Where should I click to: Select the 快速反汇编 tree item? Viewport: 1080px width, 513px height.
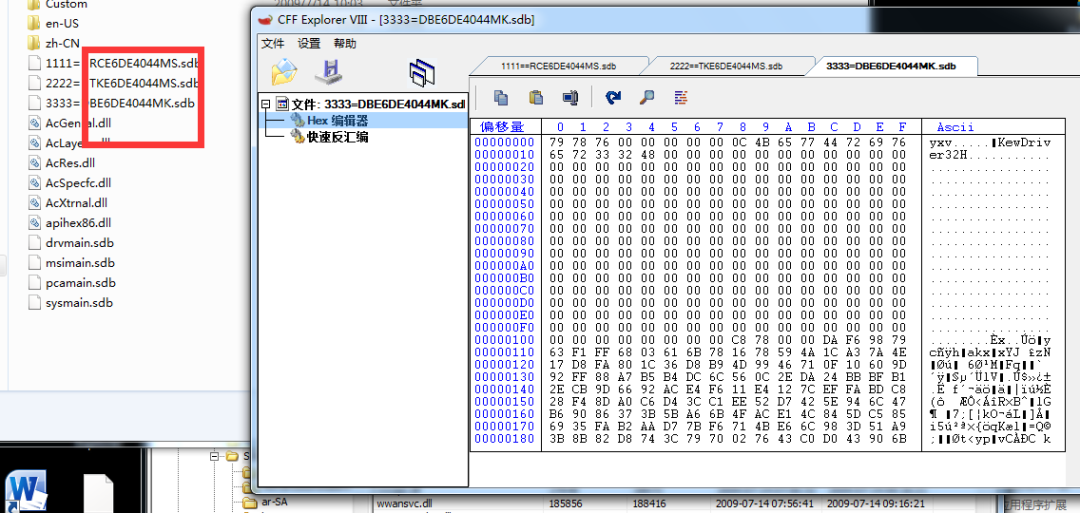[338, 136]
